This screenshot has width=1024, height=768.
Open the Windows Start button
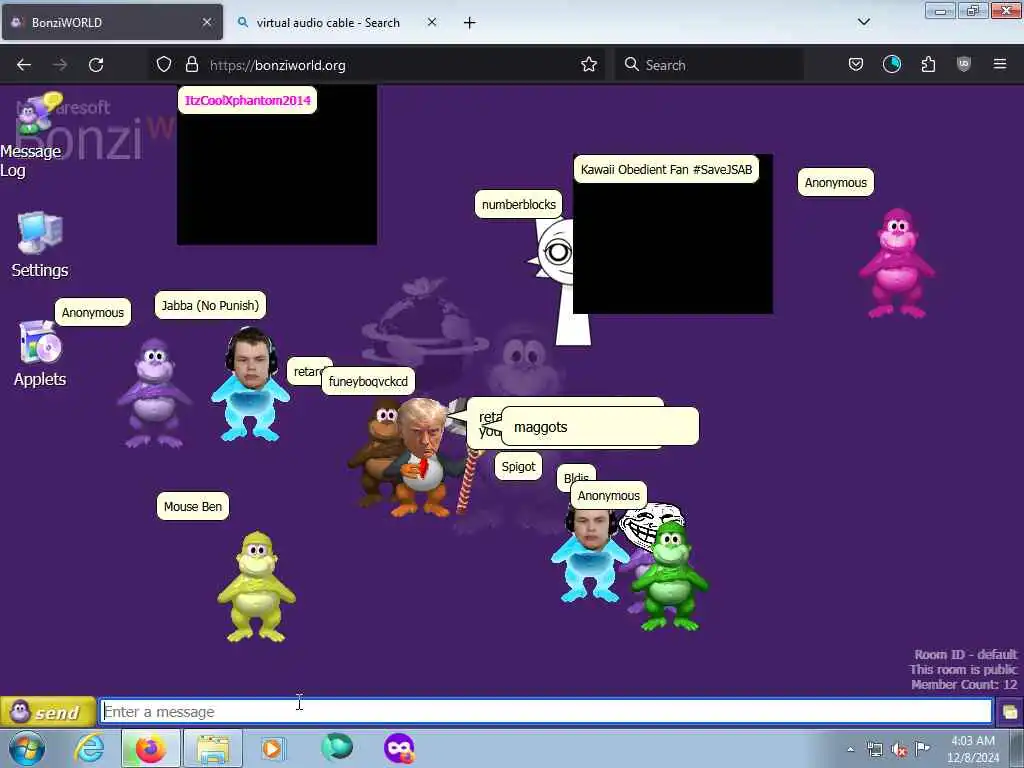pyautogui.click(x=25, y=748)
